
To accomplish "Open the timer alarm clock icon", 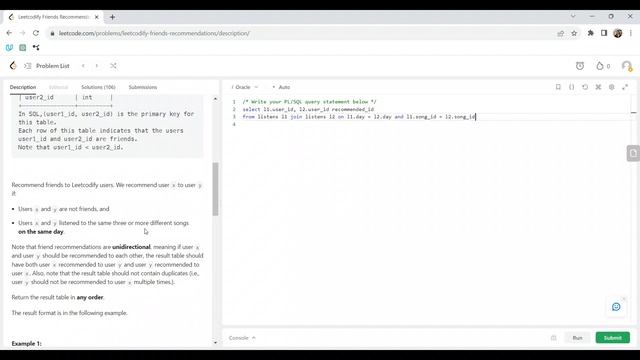I will (x=580, y=66).
